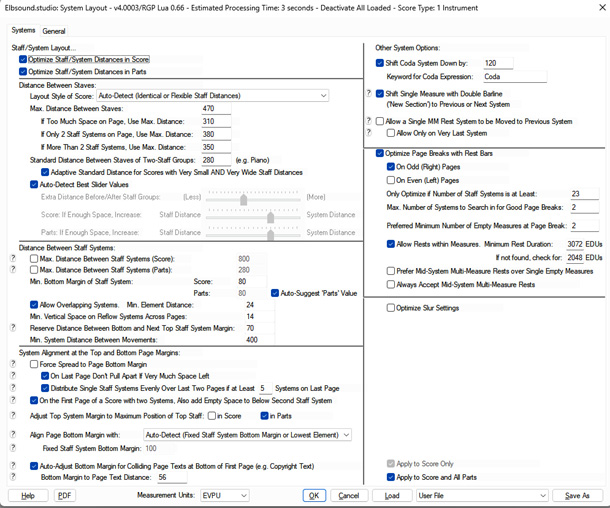Click the Keyword for Coda Expression field
The height and width of the screenshot is (508, 610).
(514, 76)
